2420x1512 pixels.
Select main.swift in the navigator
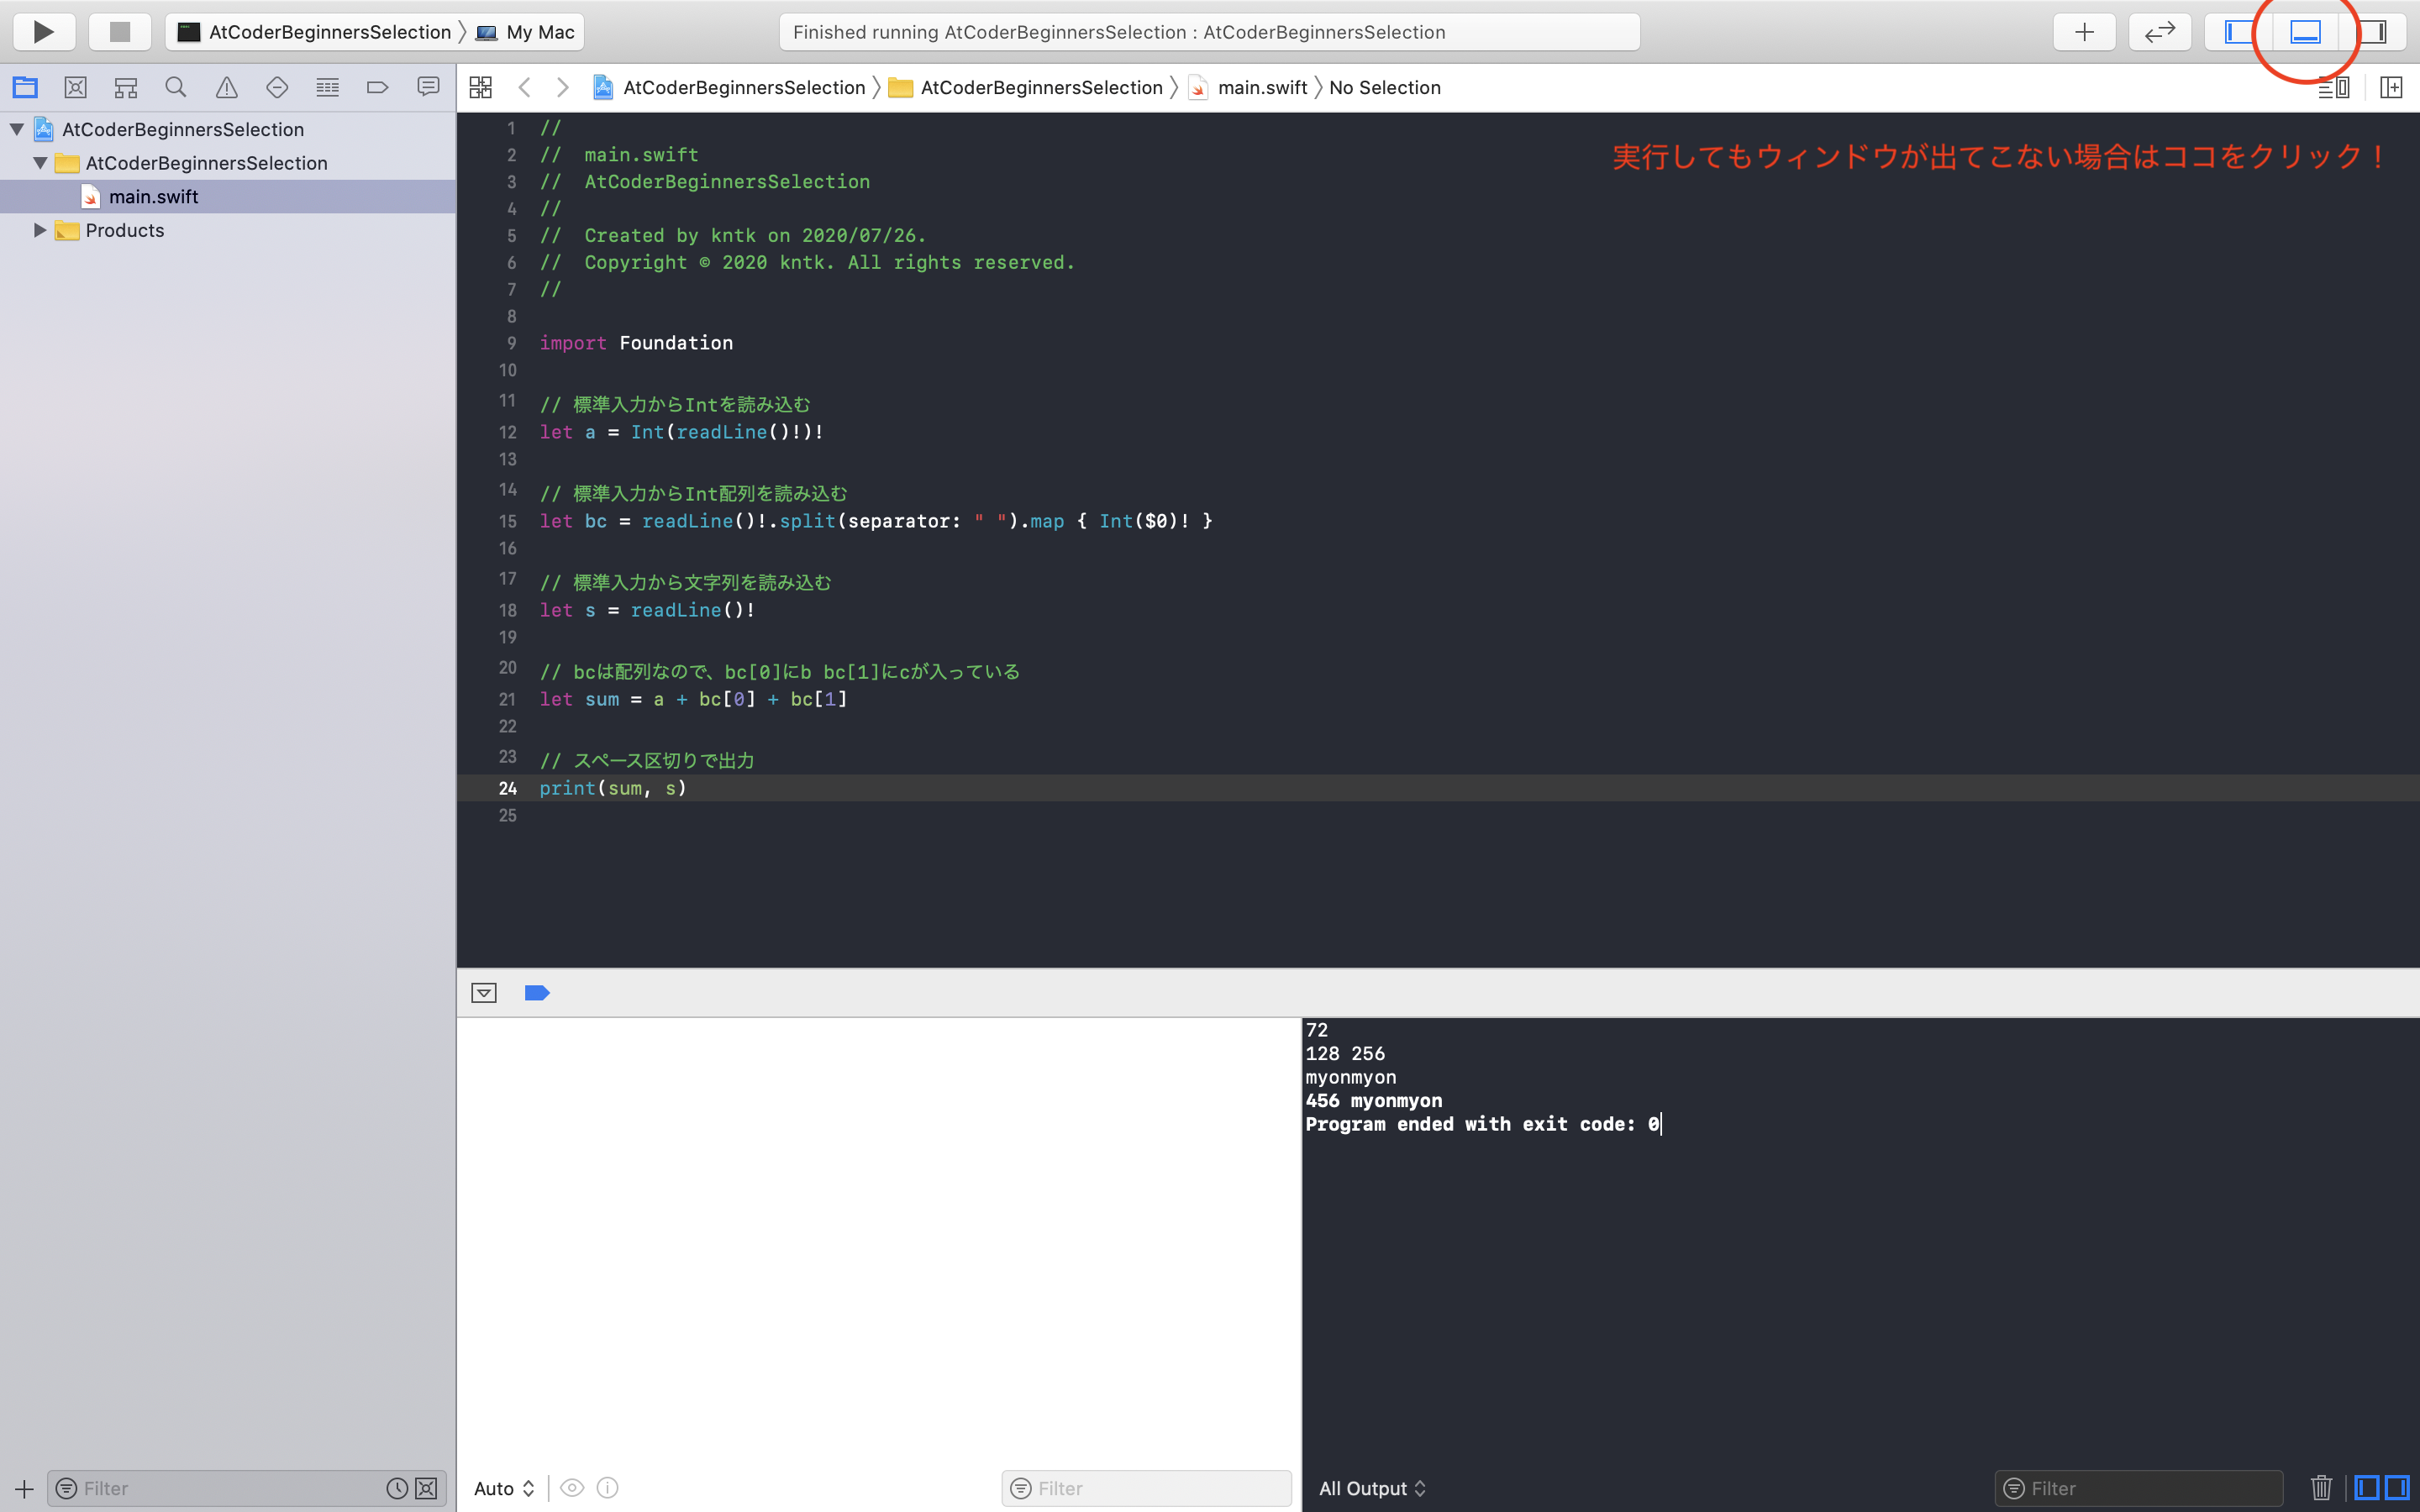coord(227,197)
